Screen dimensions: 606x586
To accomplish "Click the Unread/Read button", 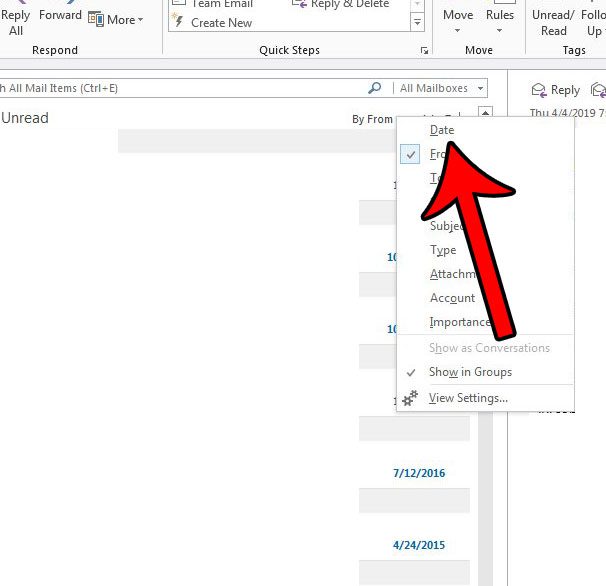I will (552, 22).
